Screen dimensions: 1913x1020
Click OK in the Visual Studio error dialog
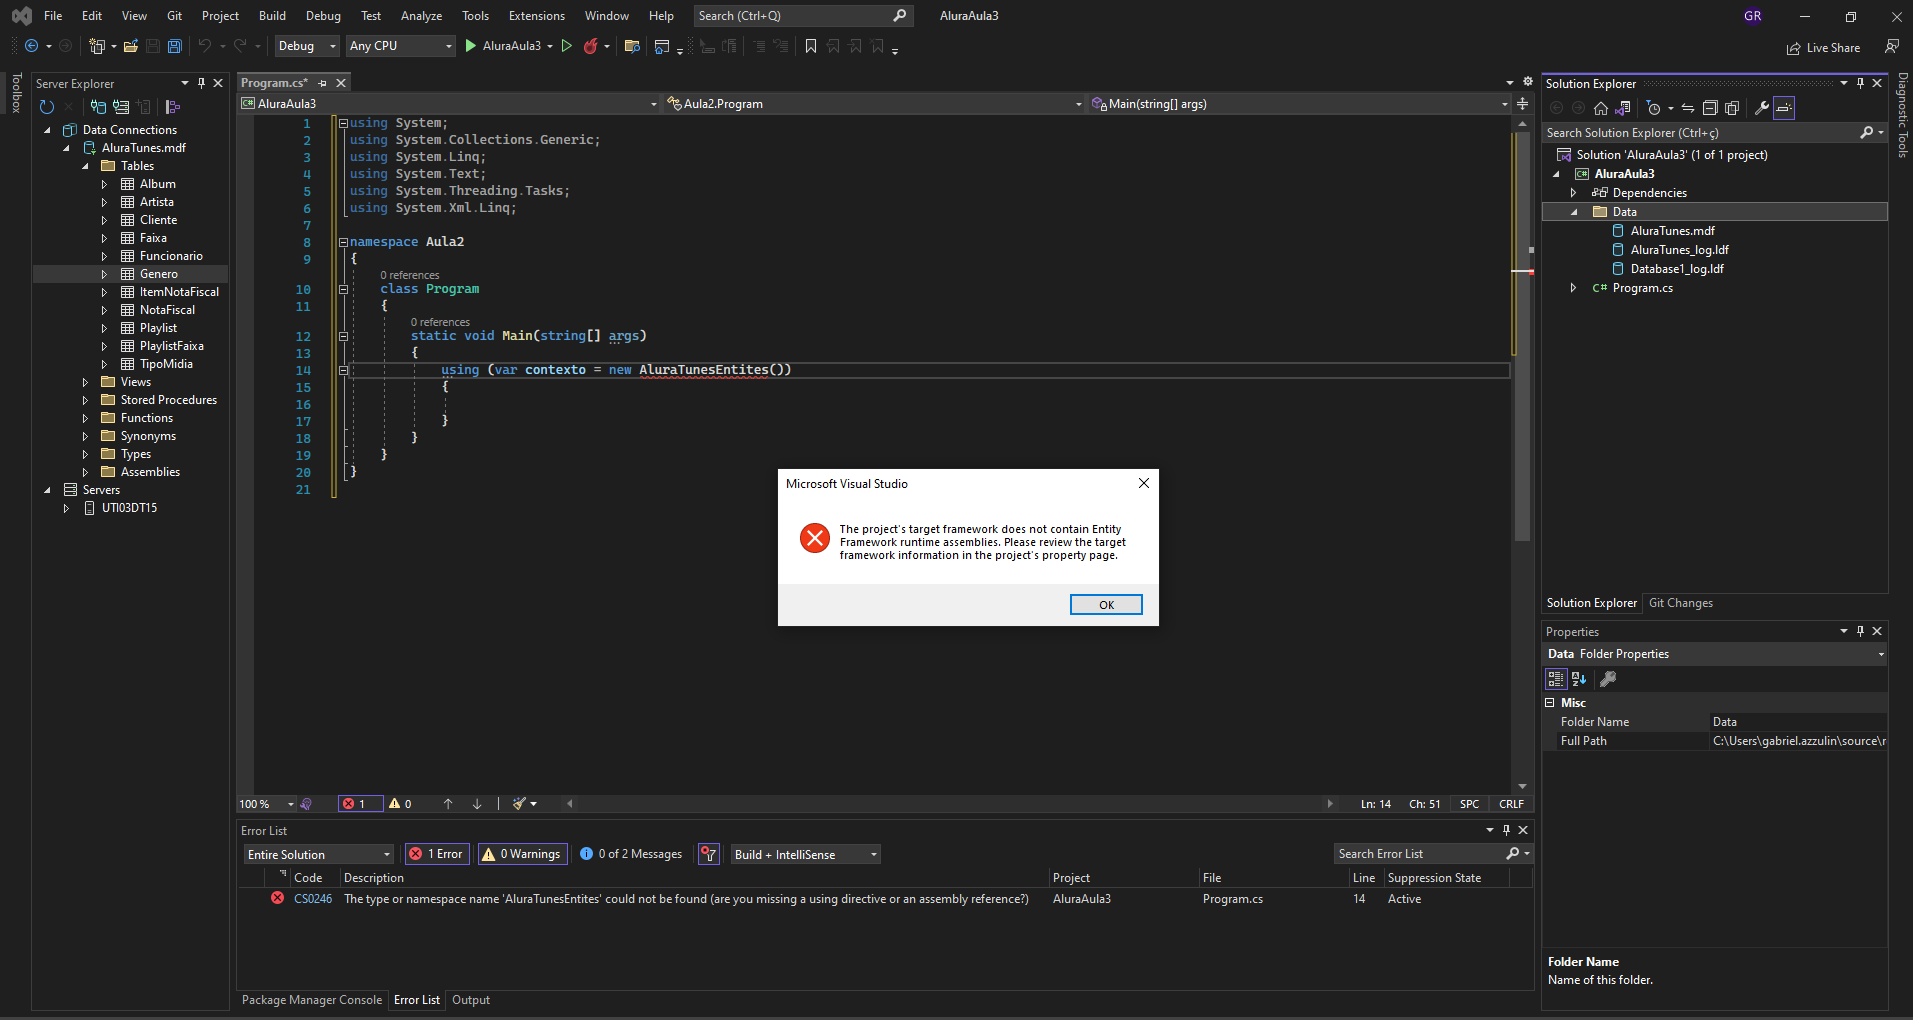(1106, 604)
